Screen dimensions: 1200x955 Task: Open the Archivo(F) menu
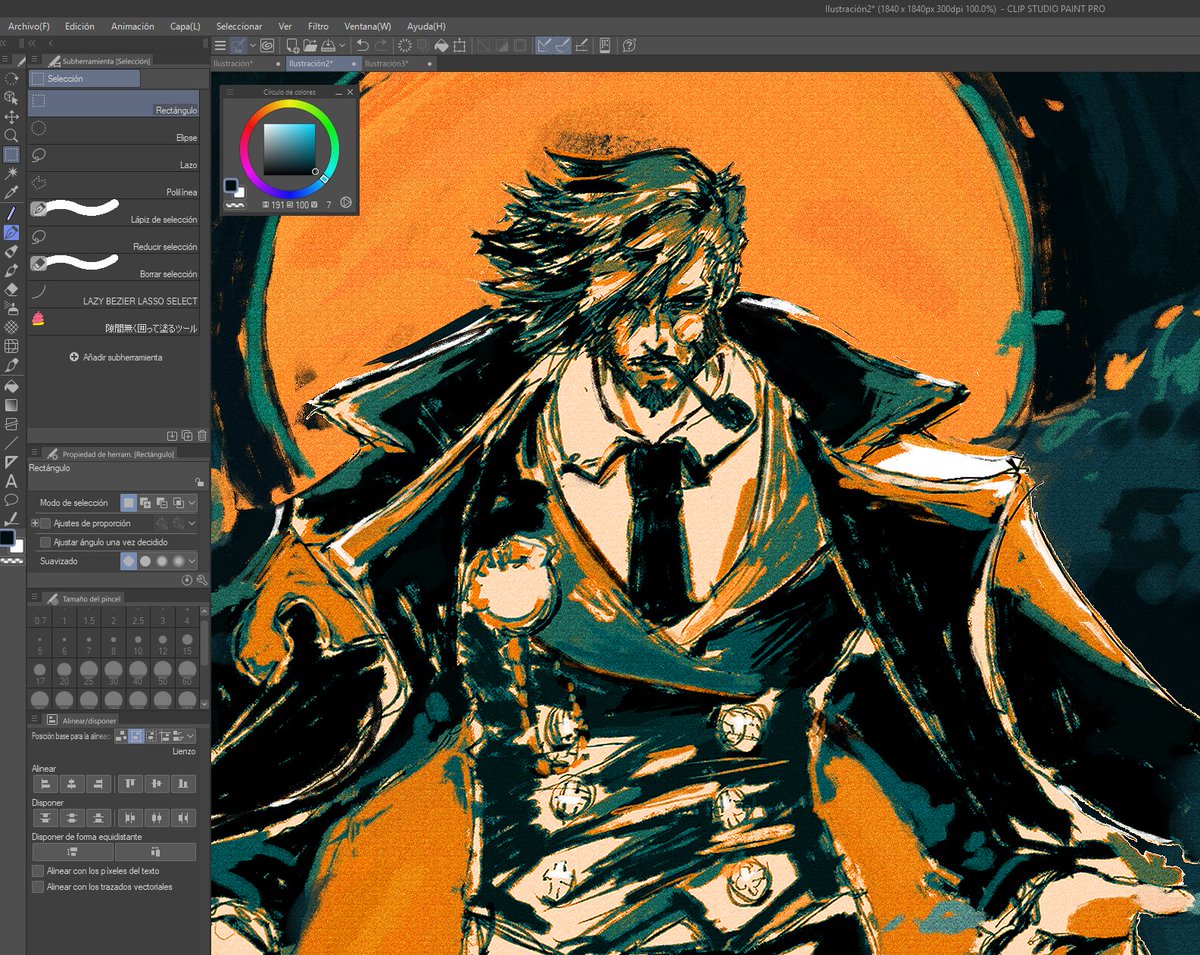pyautogui.click(x=29, y=26)
